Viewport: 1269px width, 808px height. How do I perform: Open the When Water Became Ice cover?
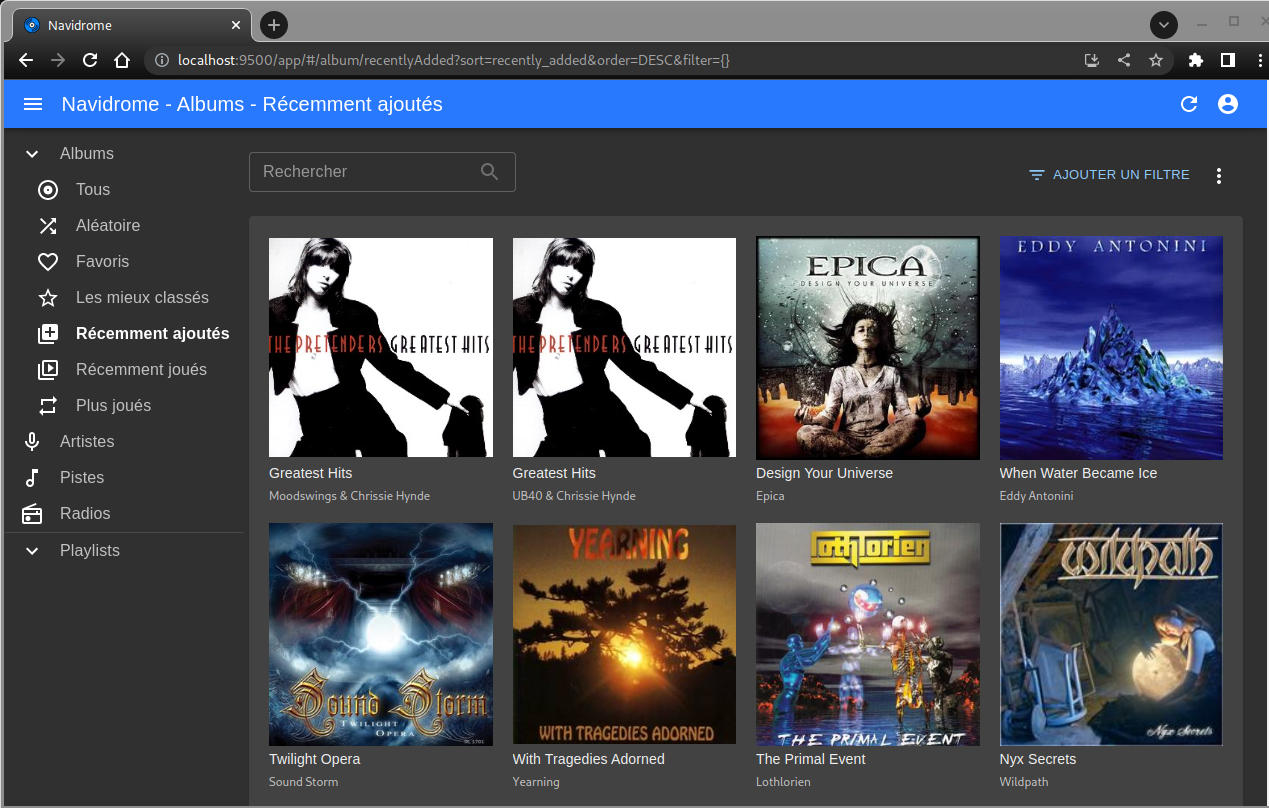[x=1111, y=348]
